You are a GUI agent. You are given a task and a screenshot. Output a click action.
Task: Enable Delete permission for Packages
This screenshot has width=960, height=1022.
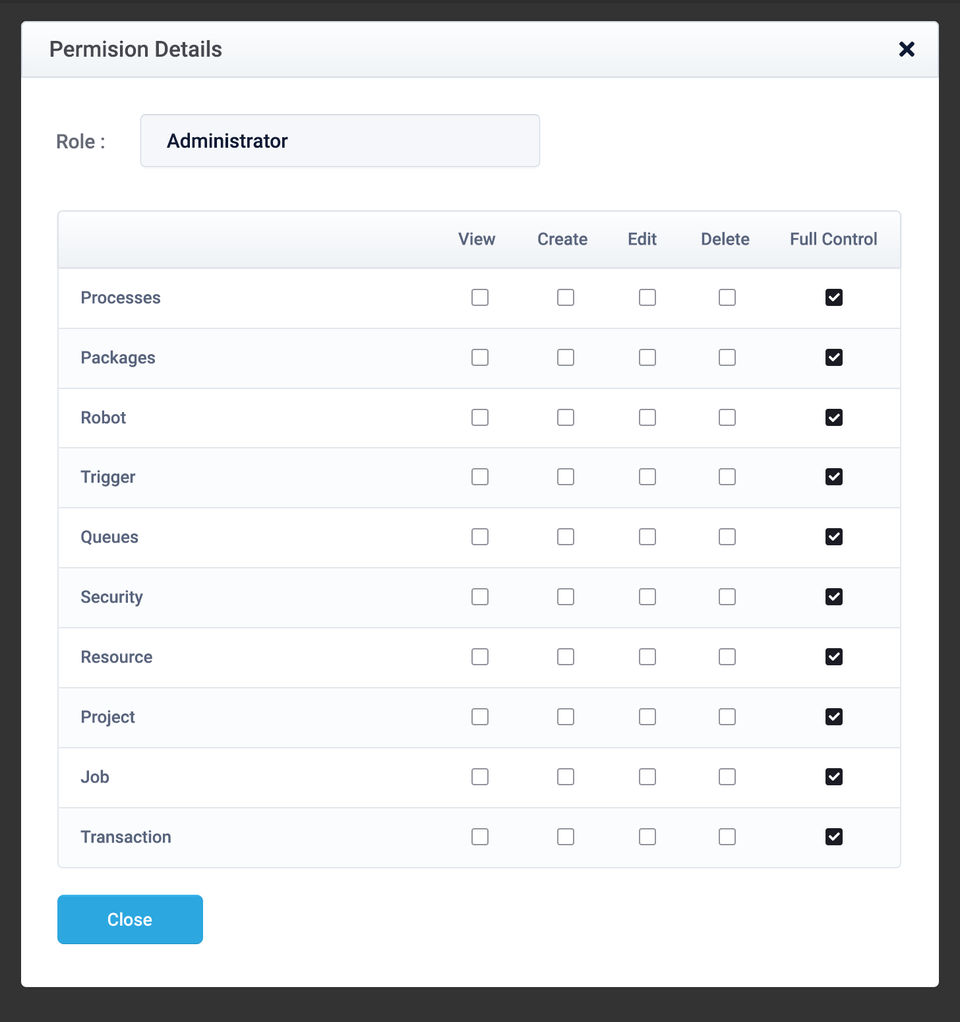(727, 357)
